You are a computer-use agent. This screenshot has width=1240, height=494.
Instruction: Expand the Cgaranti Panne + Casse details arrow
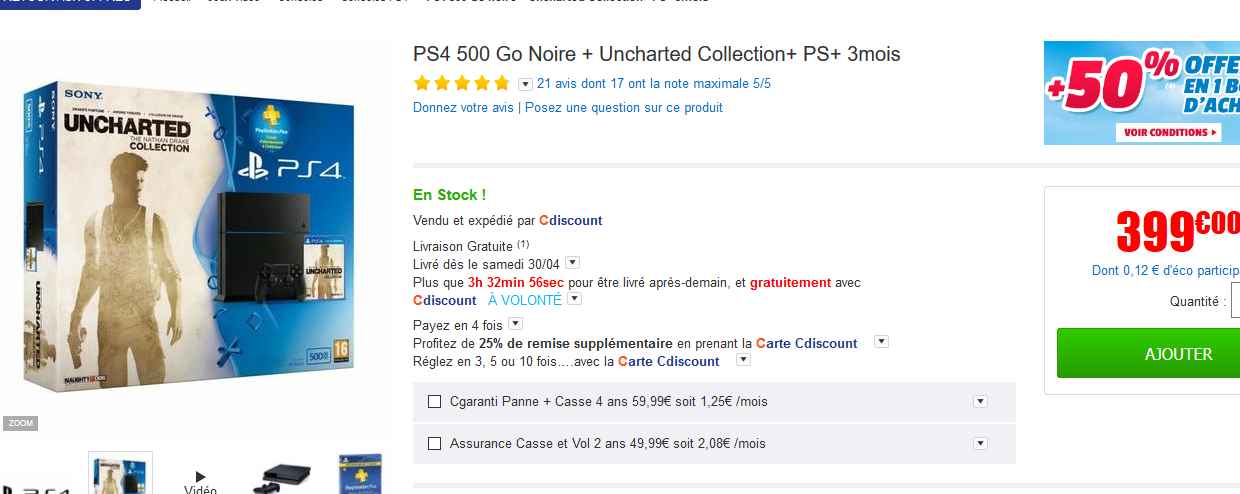980,402
